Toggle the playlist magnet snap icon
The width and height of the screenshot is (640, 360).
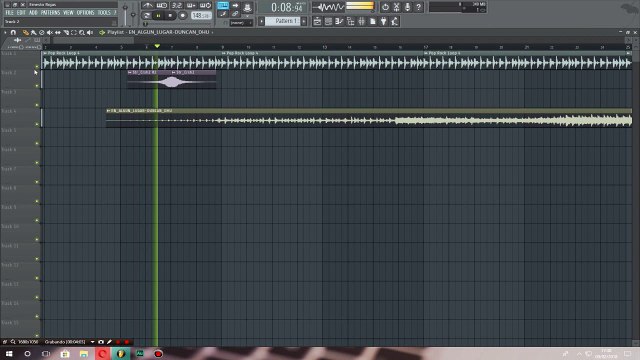pyautogui.click(x=13, y=32)
